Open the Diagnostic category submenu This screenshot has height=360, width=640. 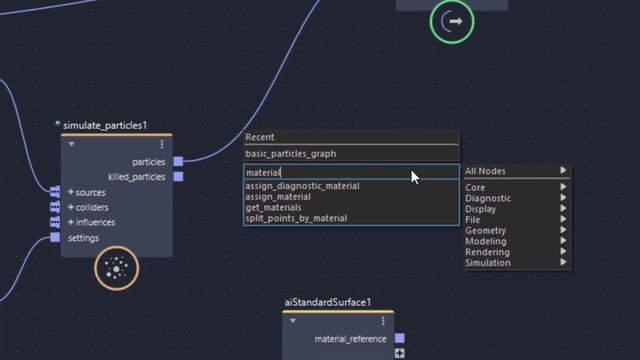click(517, 198)
